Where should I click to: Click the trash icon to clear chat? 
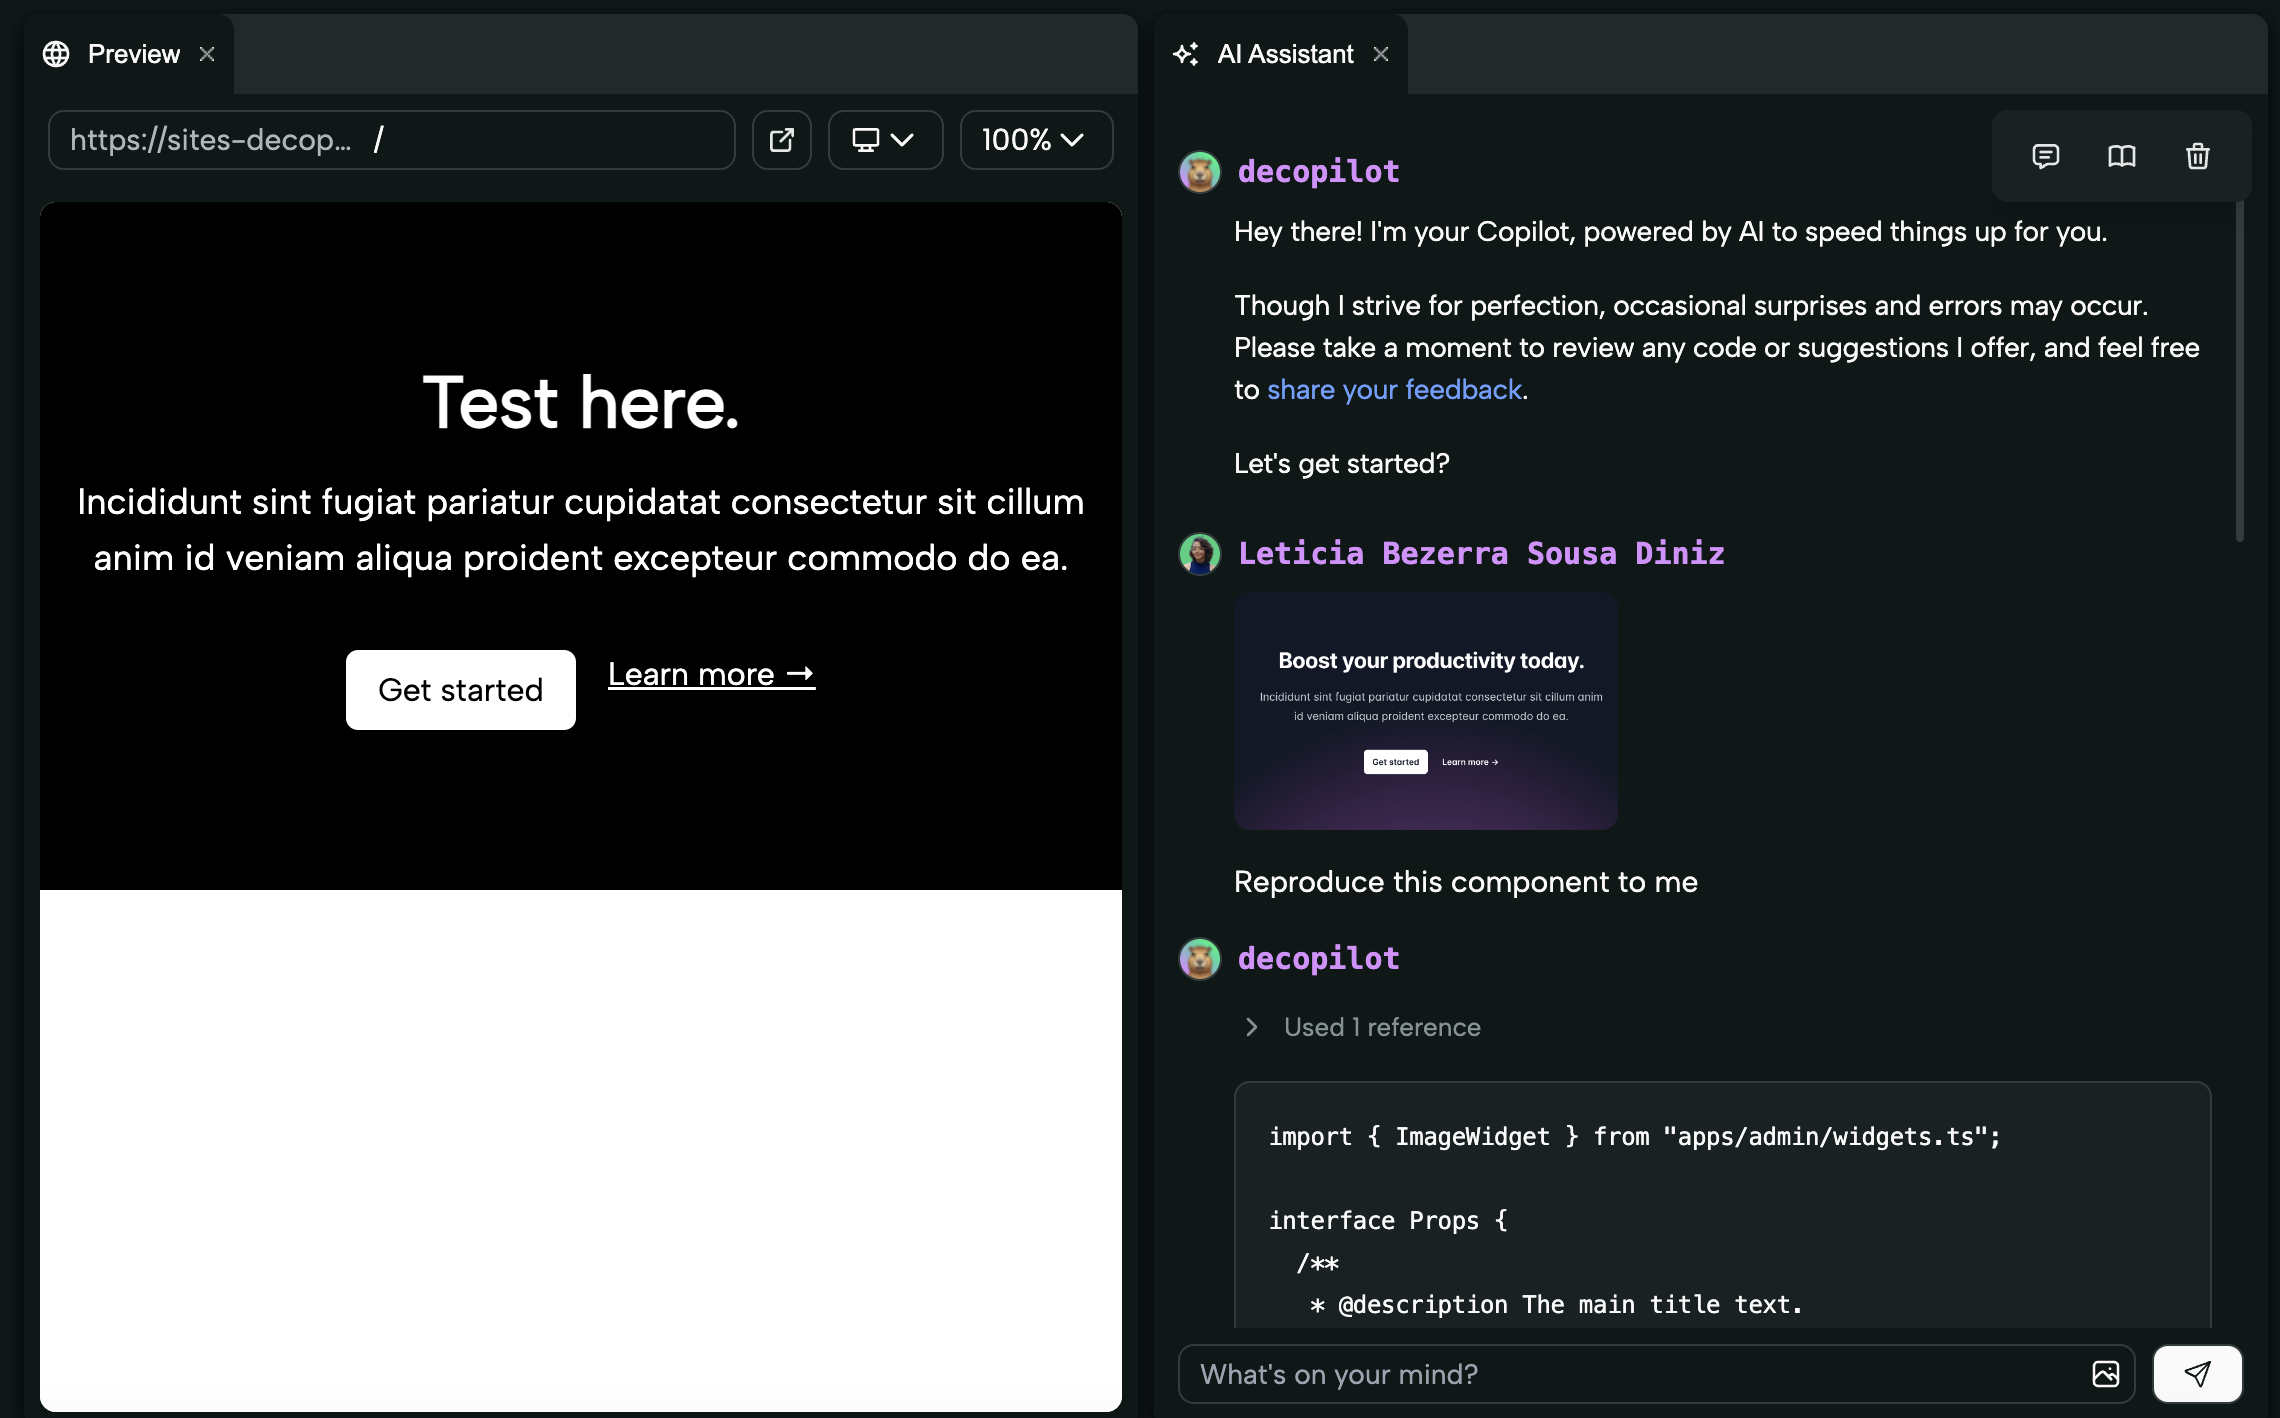(2197, 156)
